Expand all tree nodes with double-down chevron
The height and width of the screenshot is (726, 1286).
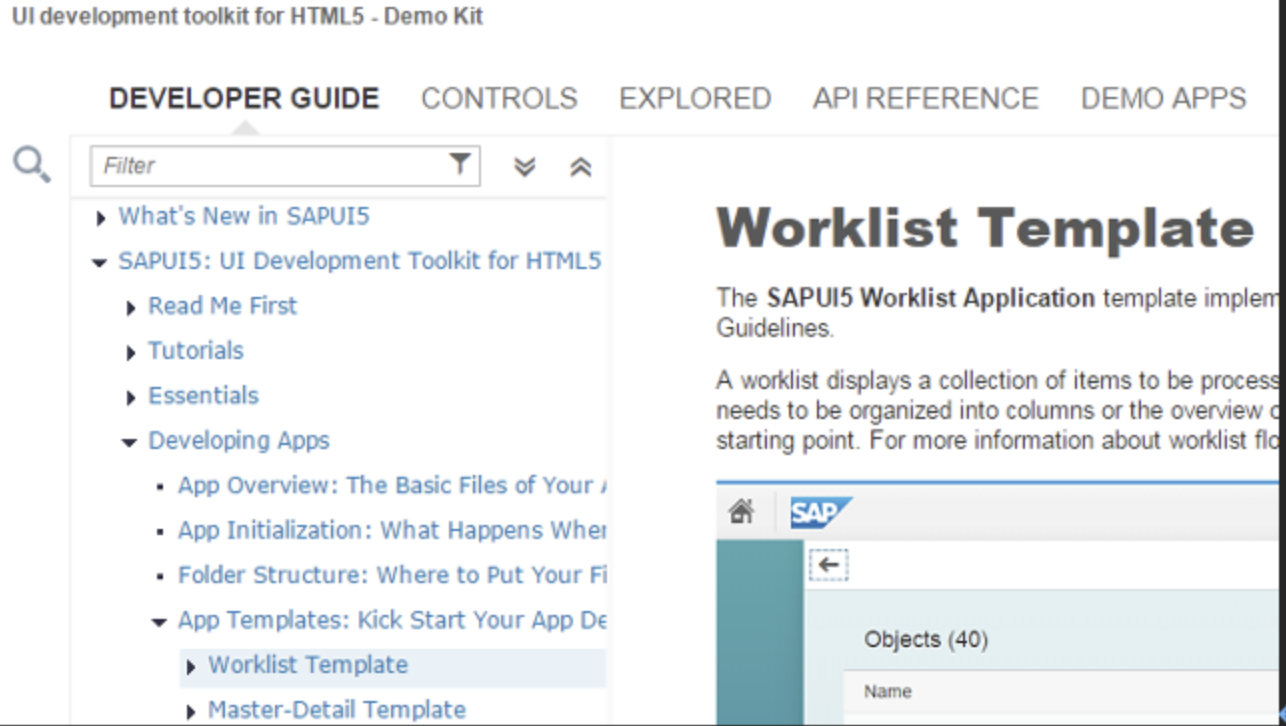point(525,166)
